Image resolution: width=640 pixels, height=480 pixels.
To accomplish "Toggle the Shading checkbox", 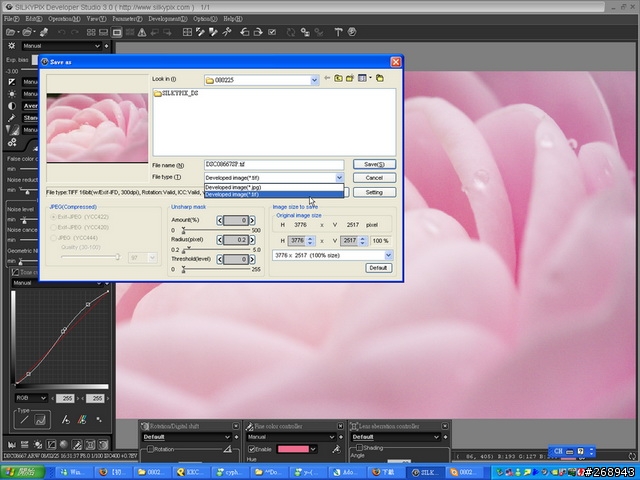I will (x=359, y=448).
